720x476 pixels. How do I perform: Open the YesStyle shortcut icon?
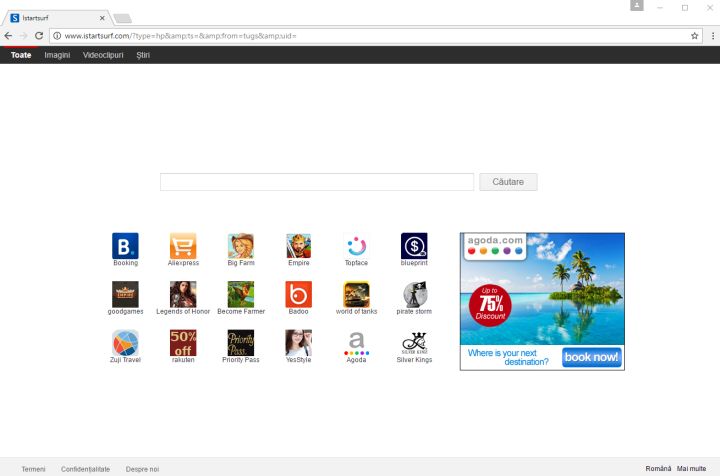point(298,343)
